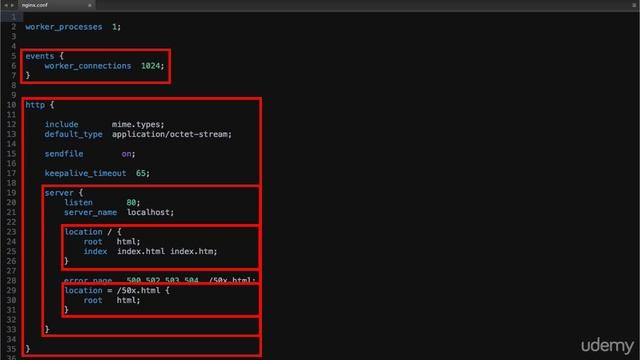
Task: Click keepalive_timeout on line 17
Action: [x=85, y=173]
